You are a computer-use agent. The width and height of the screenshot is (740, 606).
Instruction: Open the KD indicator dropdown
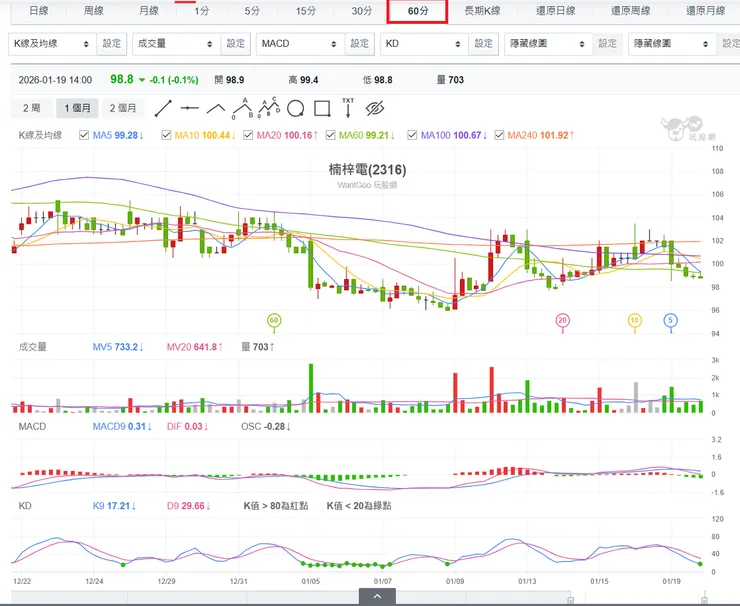pos(424,44)
